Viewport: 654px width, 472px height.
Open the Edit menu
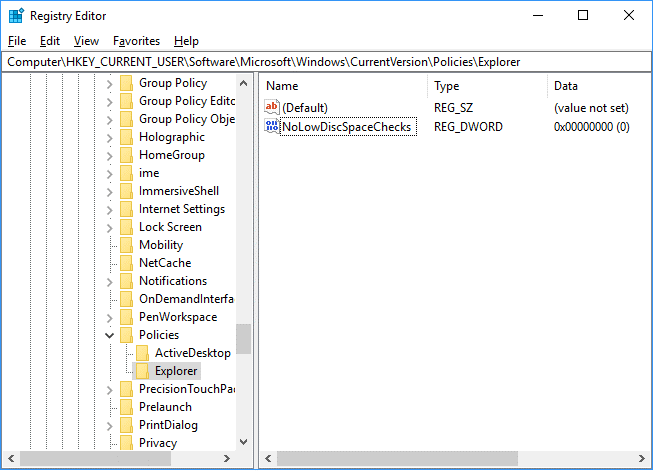pyautogui.click(x=50, y=41)
